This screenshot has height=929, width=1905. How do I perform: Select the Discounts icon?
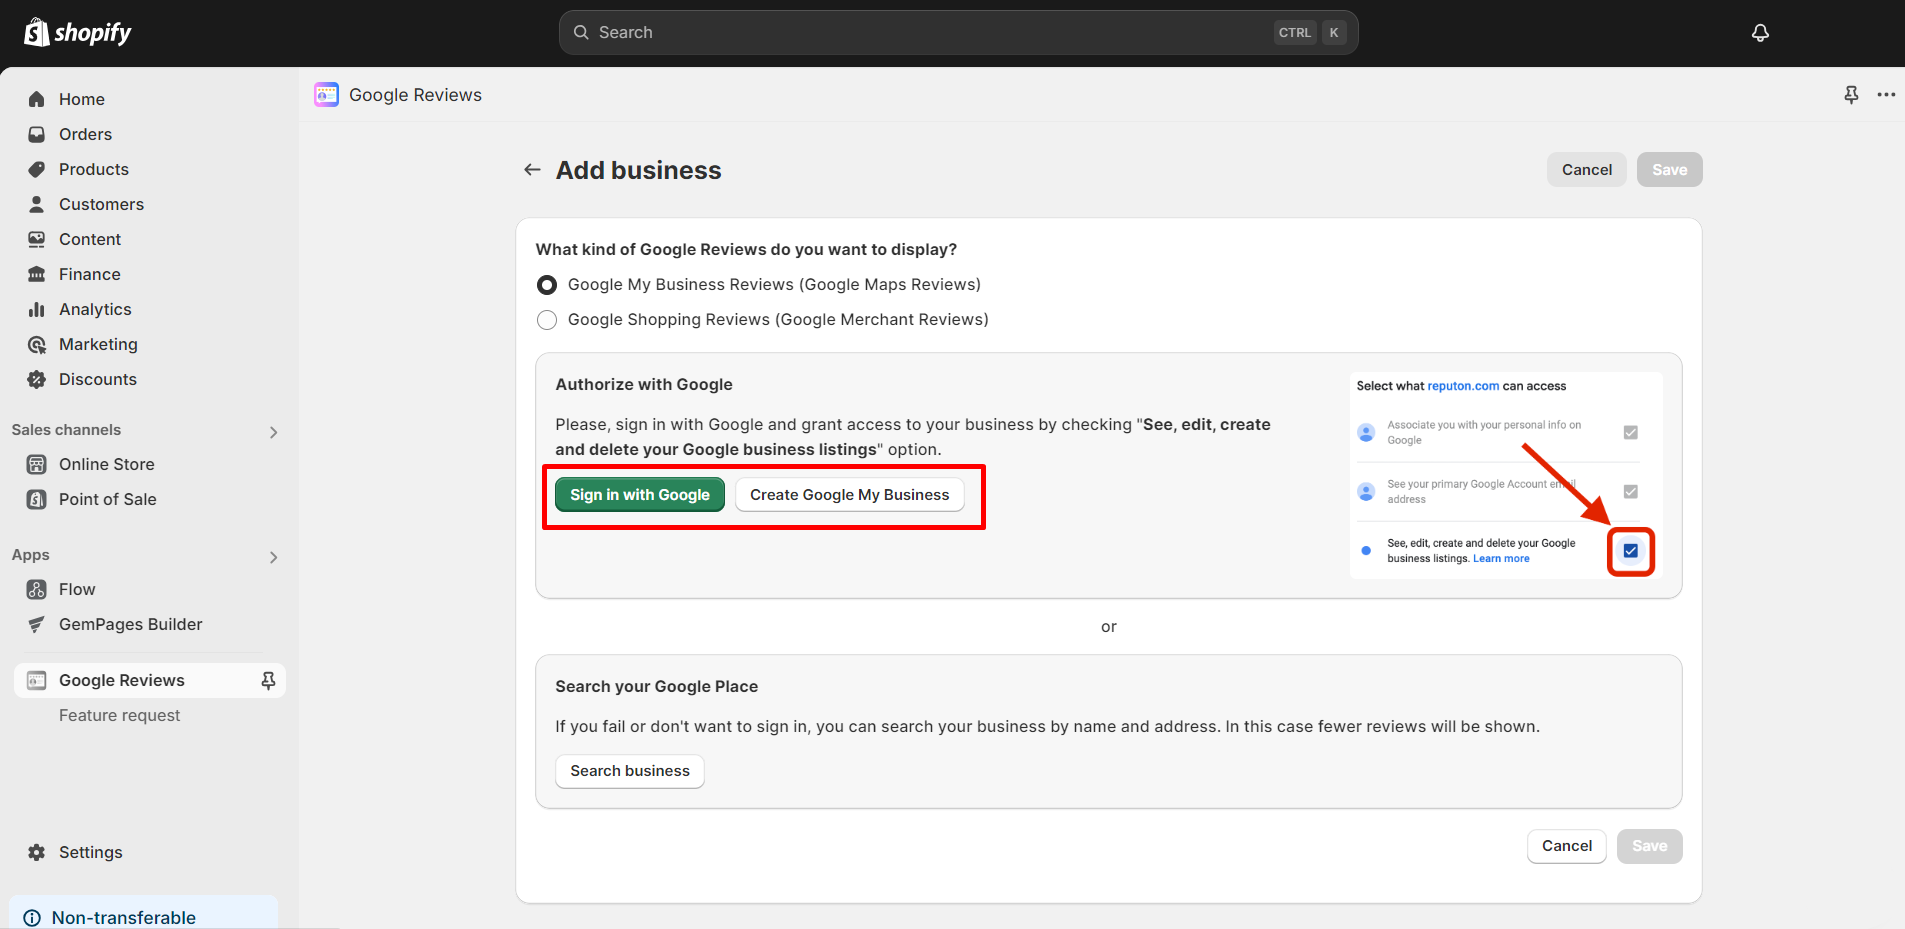pos(36,379)
